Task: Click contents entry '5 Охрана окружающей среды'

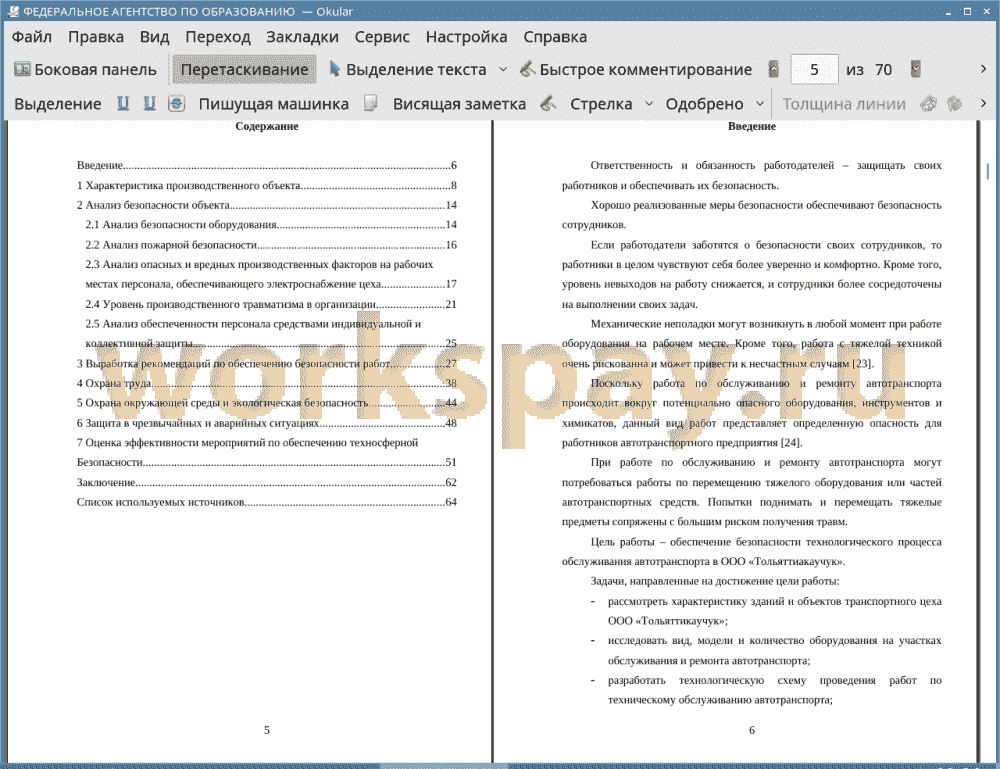Action: click(x=267, y=403)
